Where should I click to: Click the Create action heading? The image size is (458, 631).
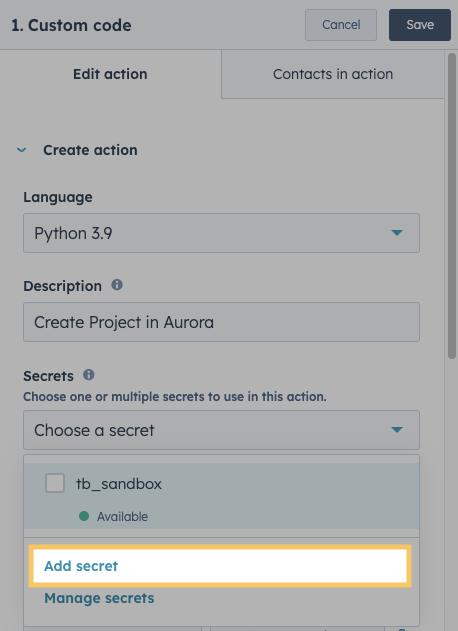(90, 150)
